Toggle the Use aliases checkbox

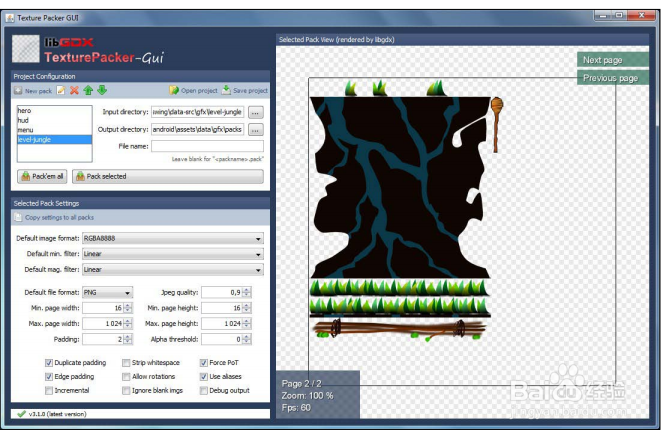pyautogui.click(x=204, y=377)
